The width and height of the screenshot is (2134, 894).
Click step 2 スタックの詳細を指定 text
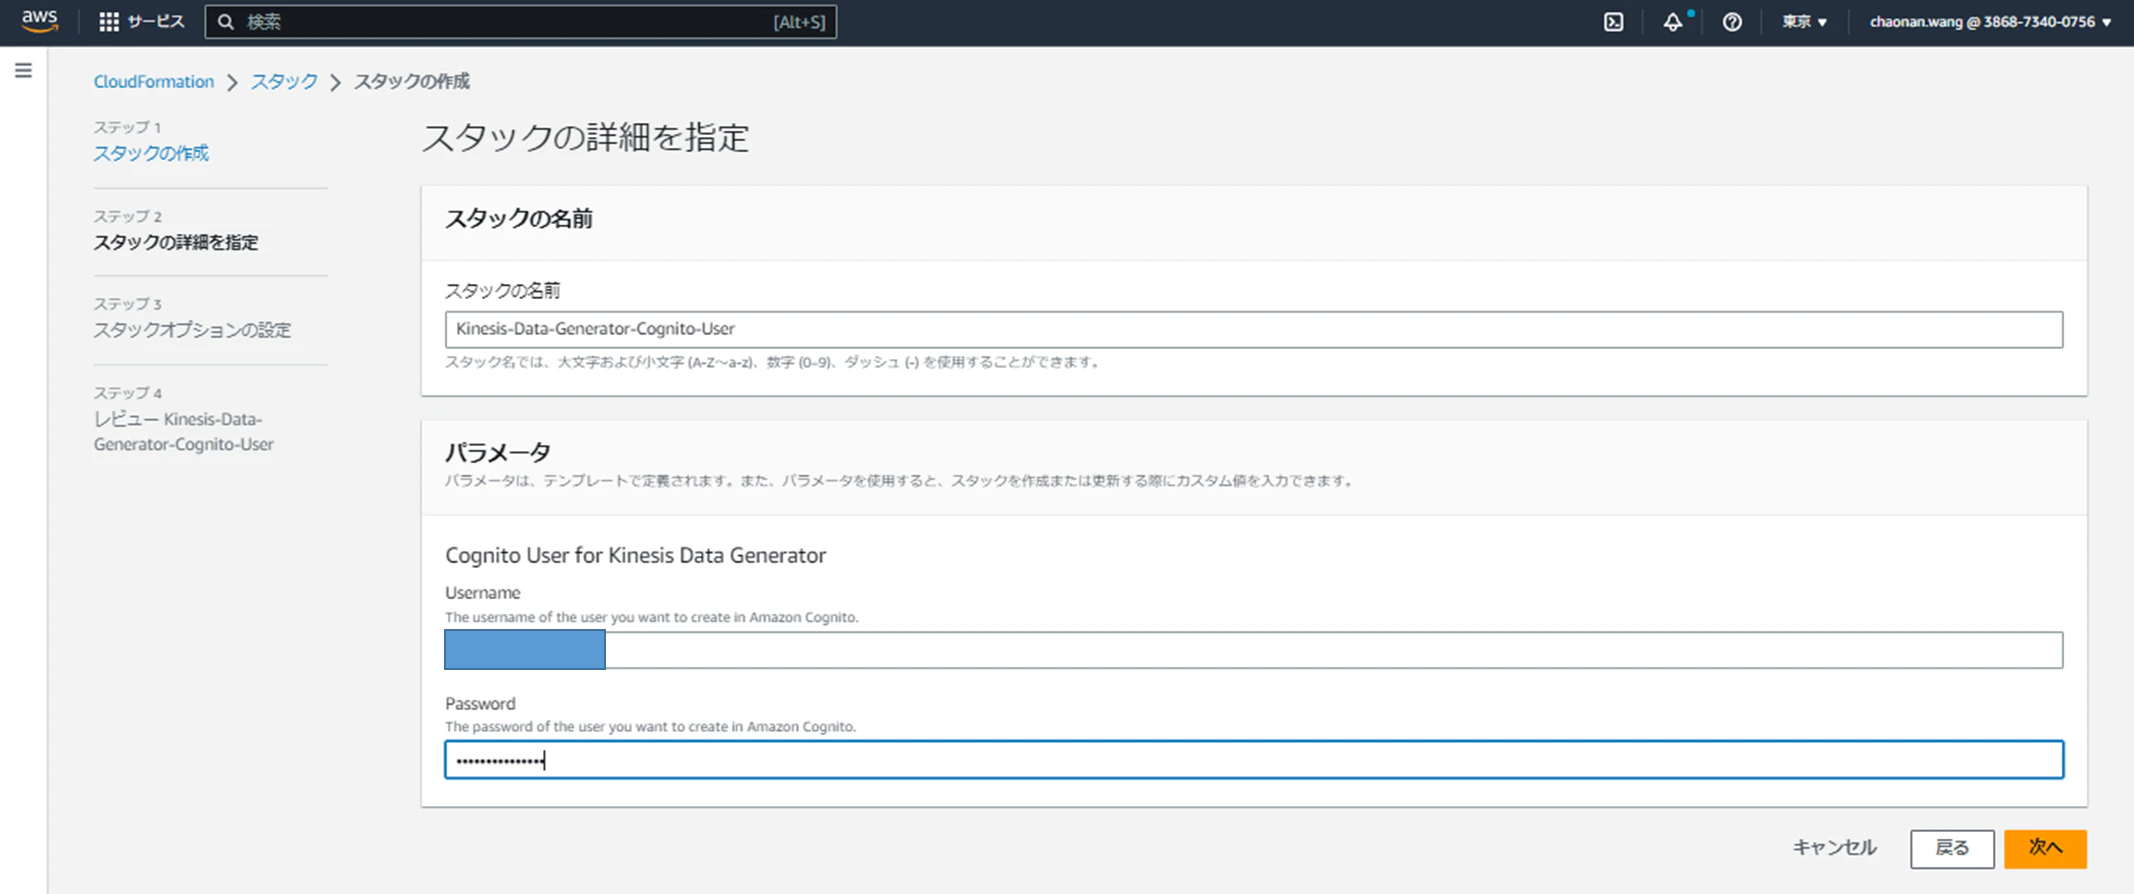[176, 242]
